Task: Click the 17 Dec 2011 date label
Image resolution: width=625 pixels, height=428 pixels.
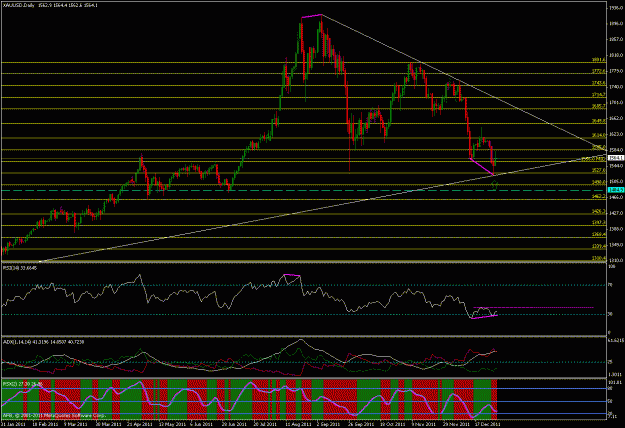Action: click(x=485, y=425)
